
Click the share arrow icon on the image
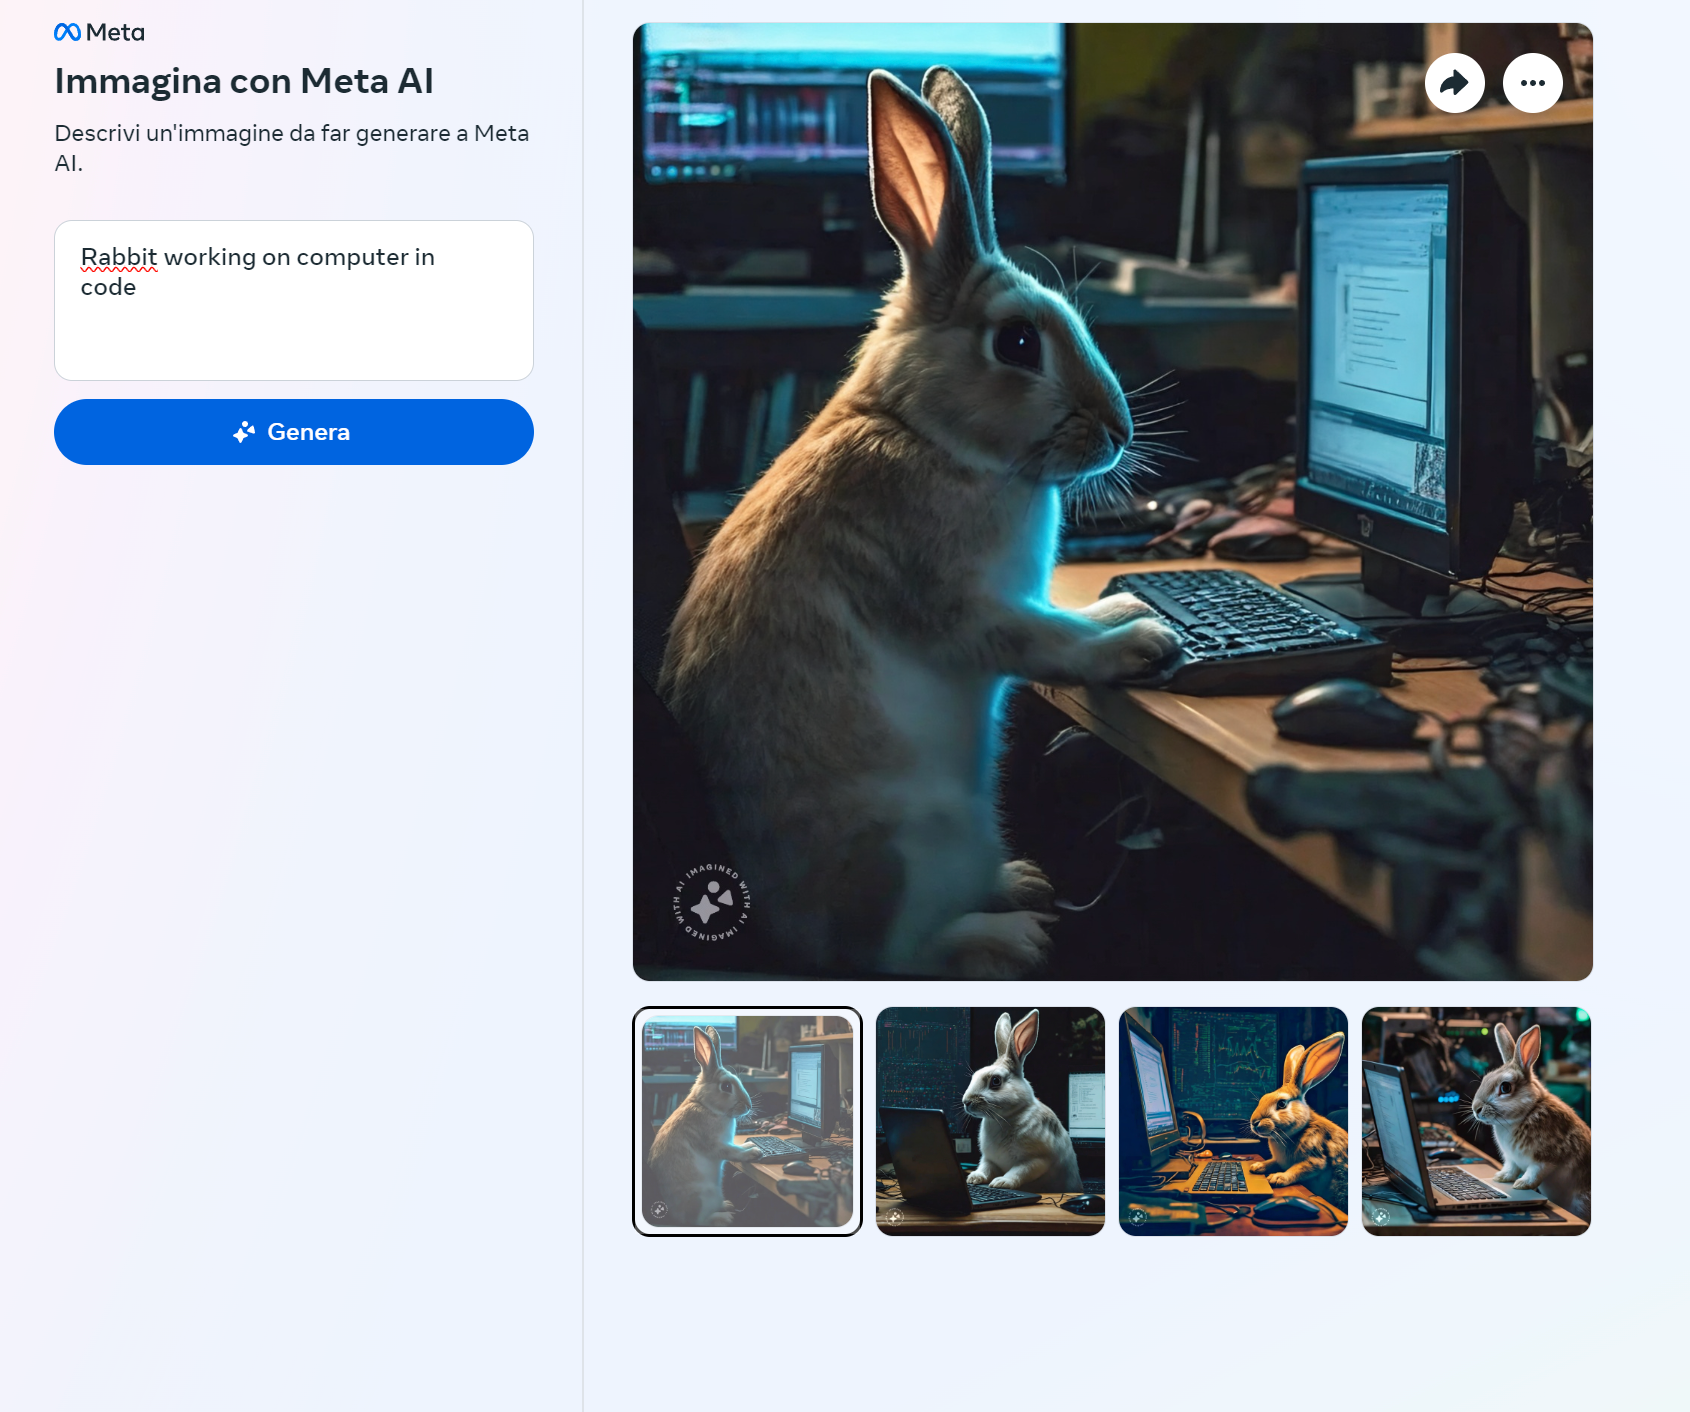point(1454,83)
